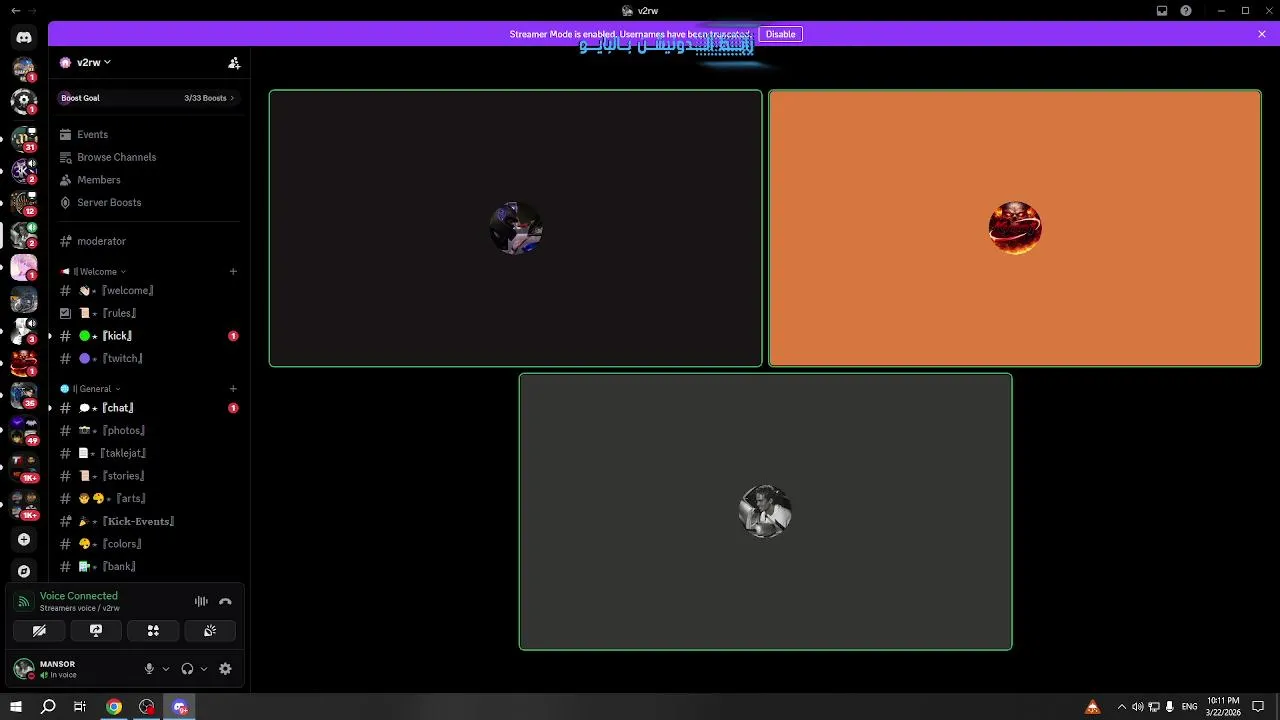Select the dark-background participant tile
This screenshot has width=1280, height=720.
coord(515,228)
